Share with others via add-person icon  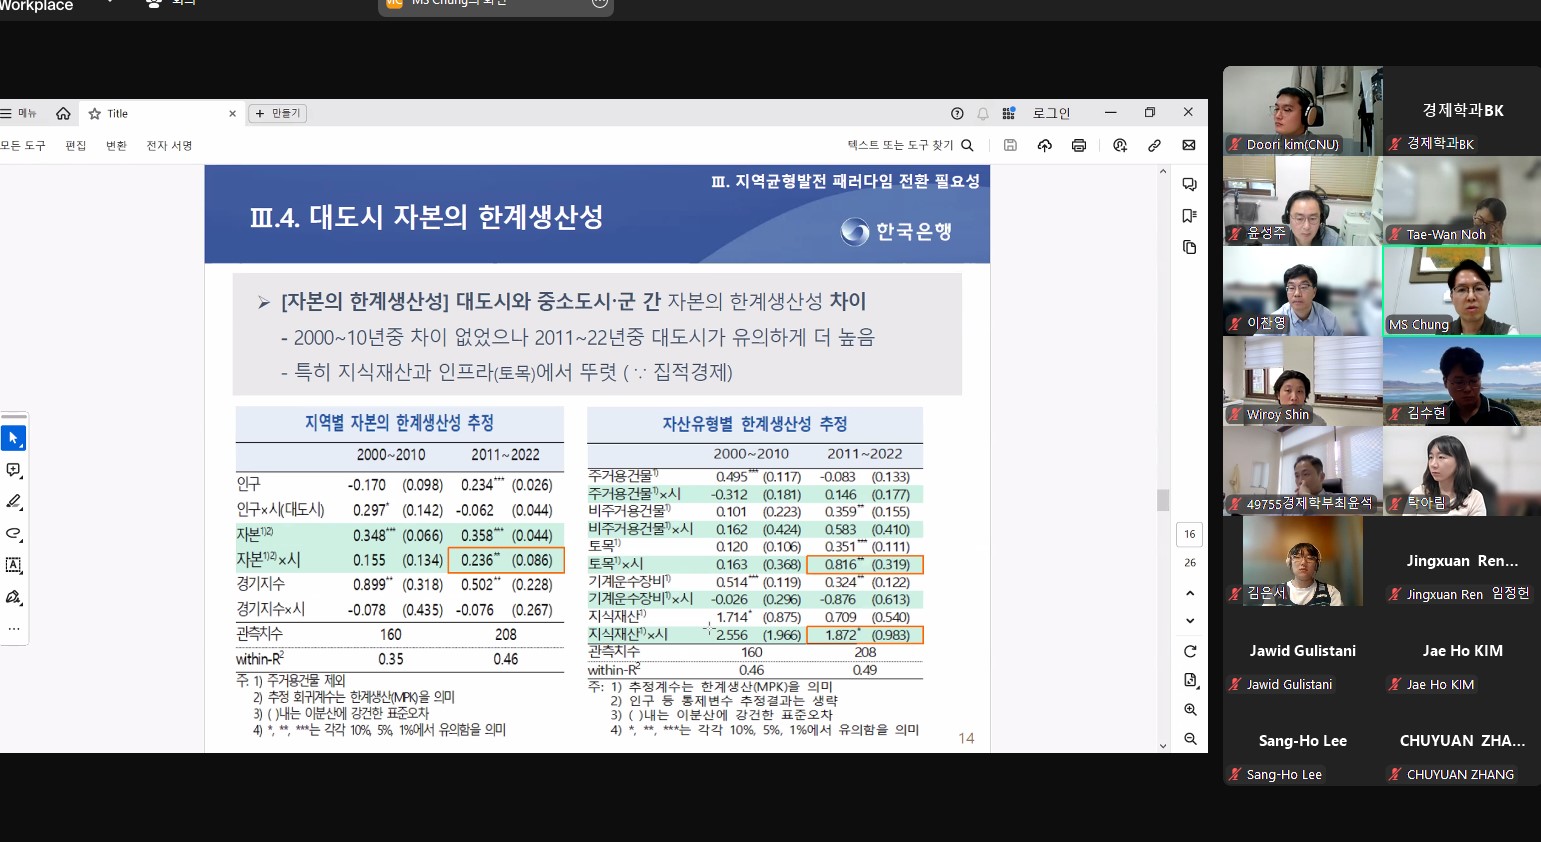click(1120, 145)
